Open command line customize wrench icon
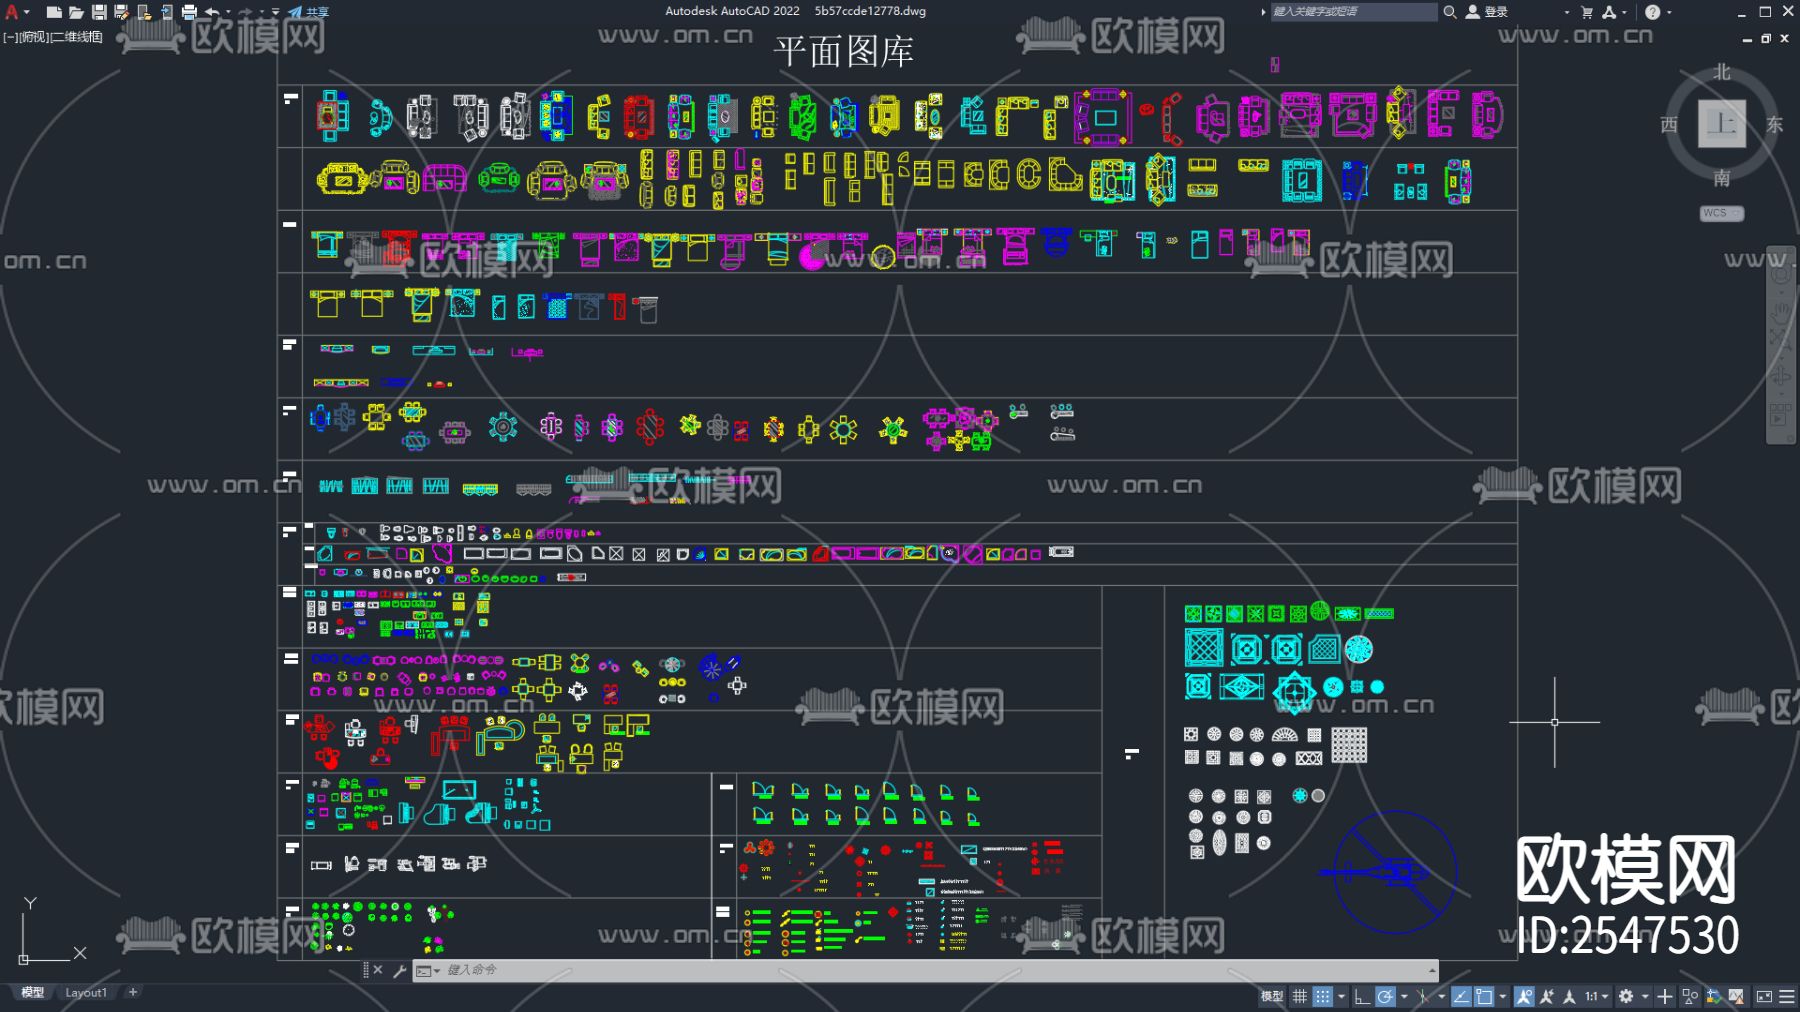This screenshot has height=1012, width=1800. point(399,970)
